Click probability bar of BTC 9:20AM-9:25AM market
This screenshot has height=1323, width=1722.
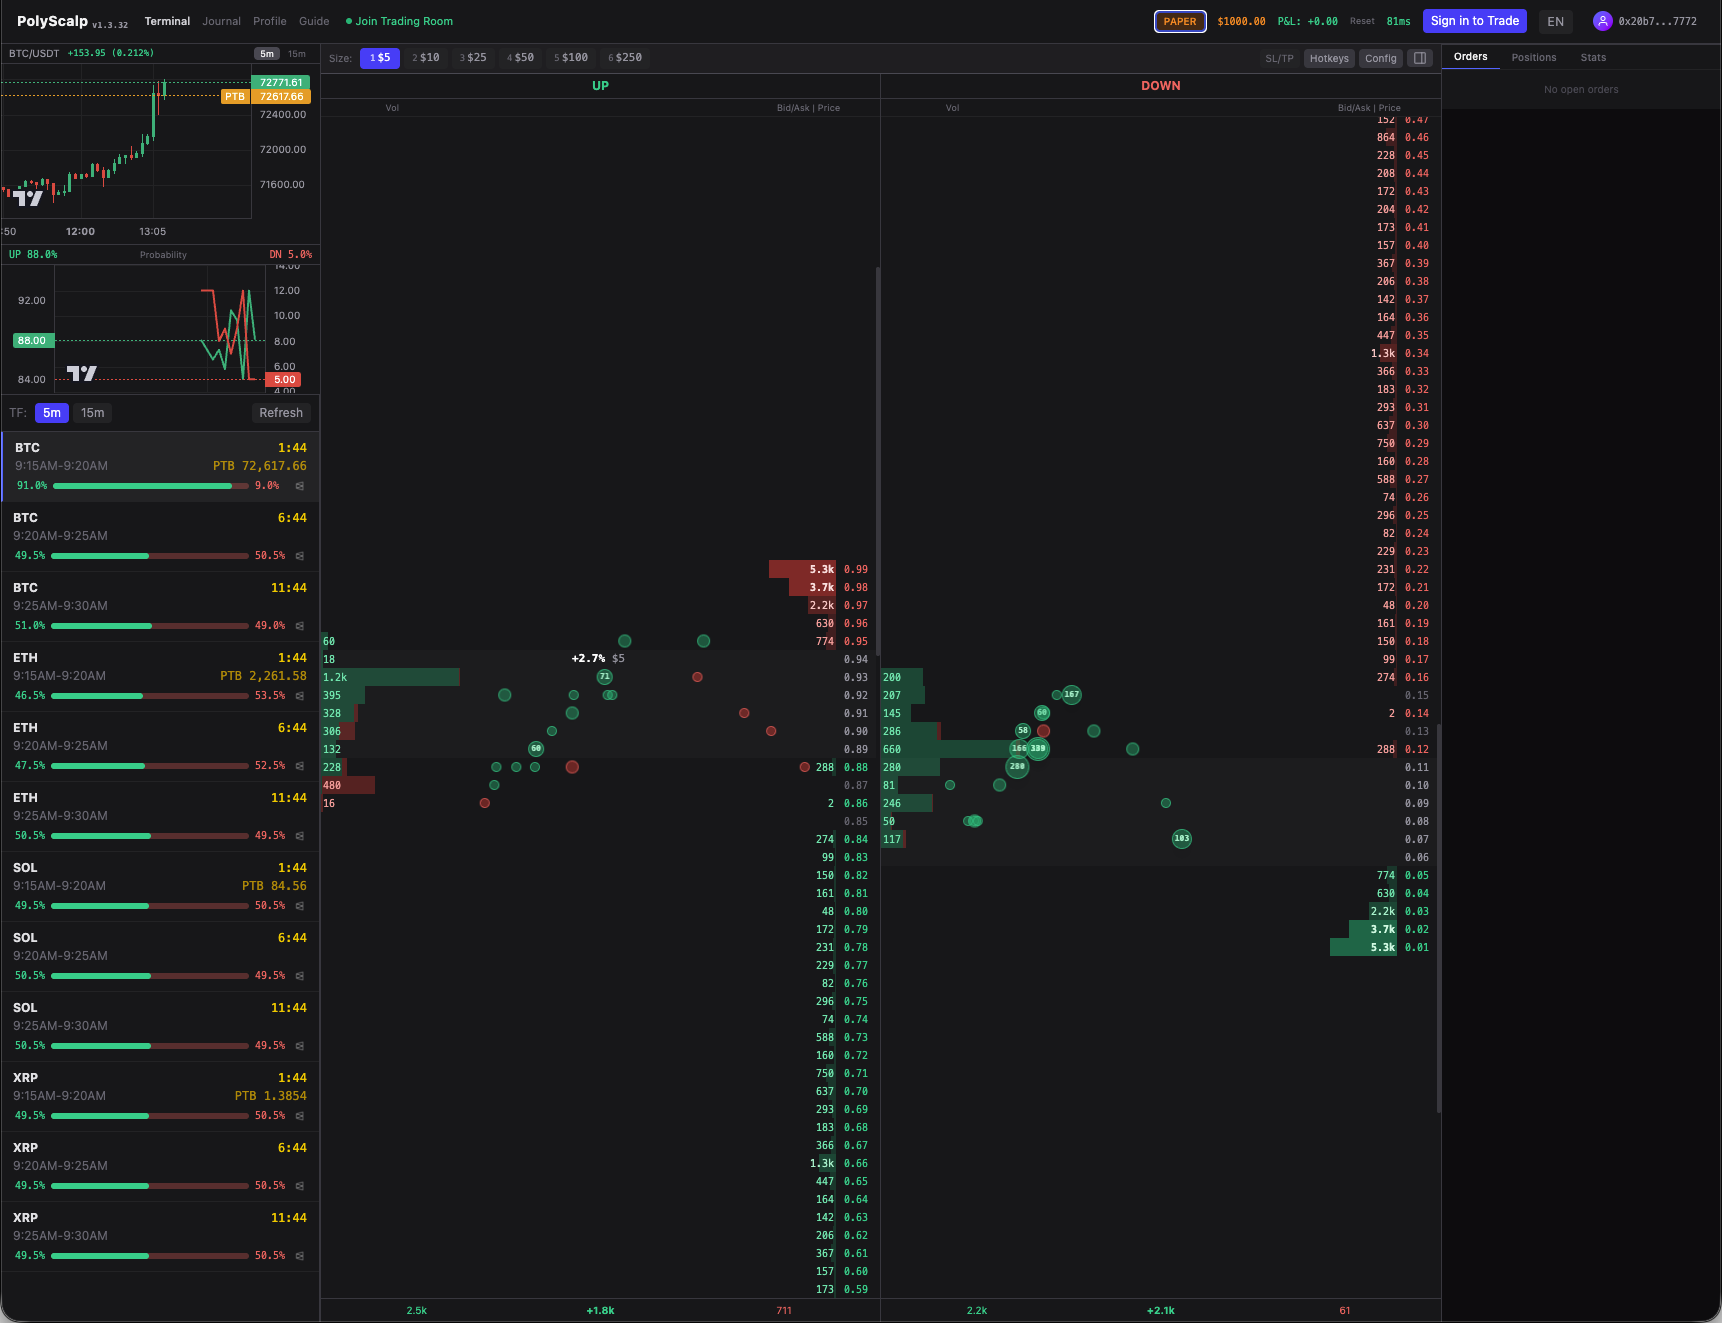coord(150,556)
